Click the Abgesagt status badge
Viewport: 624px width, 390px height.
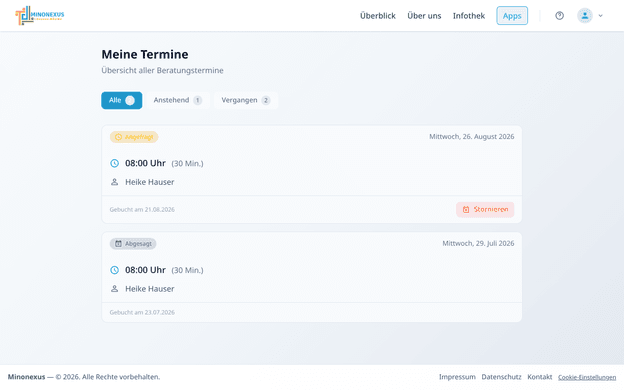133,244
